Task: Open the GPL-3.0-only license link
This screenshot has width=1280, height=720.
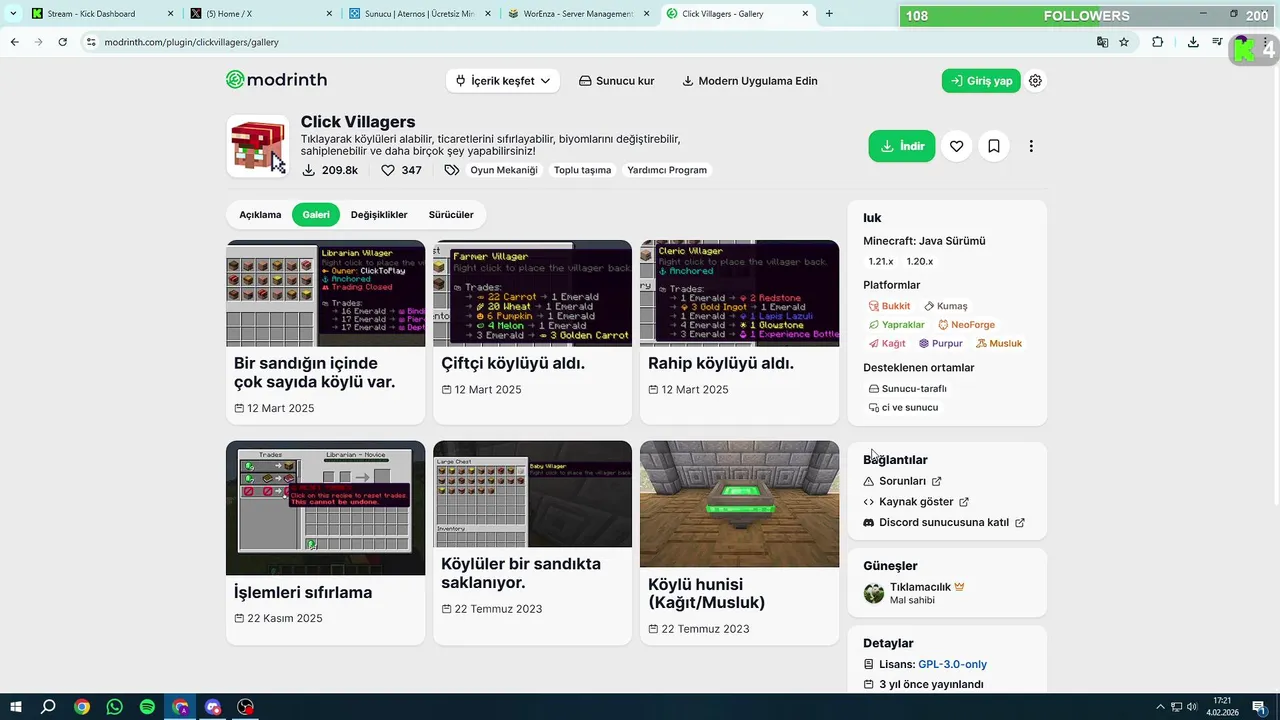Action: point(952,664)
